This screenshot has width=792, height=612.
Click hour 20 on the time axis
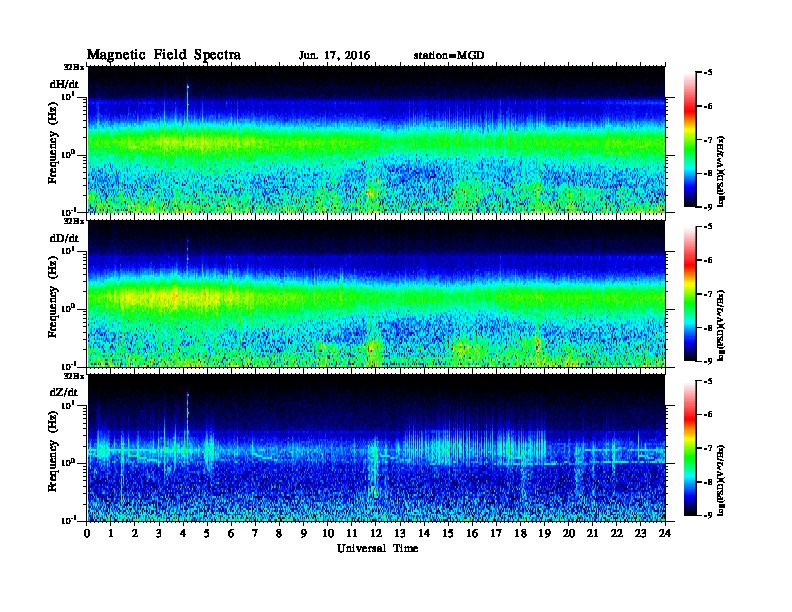569,534
